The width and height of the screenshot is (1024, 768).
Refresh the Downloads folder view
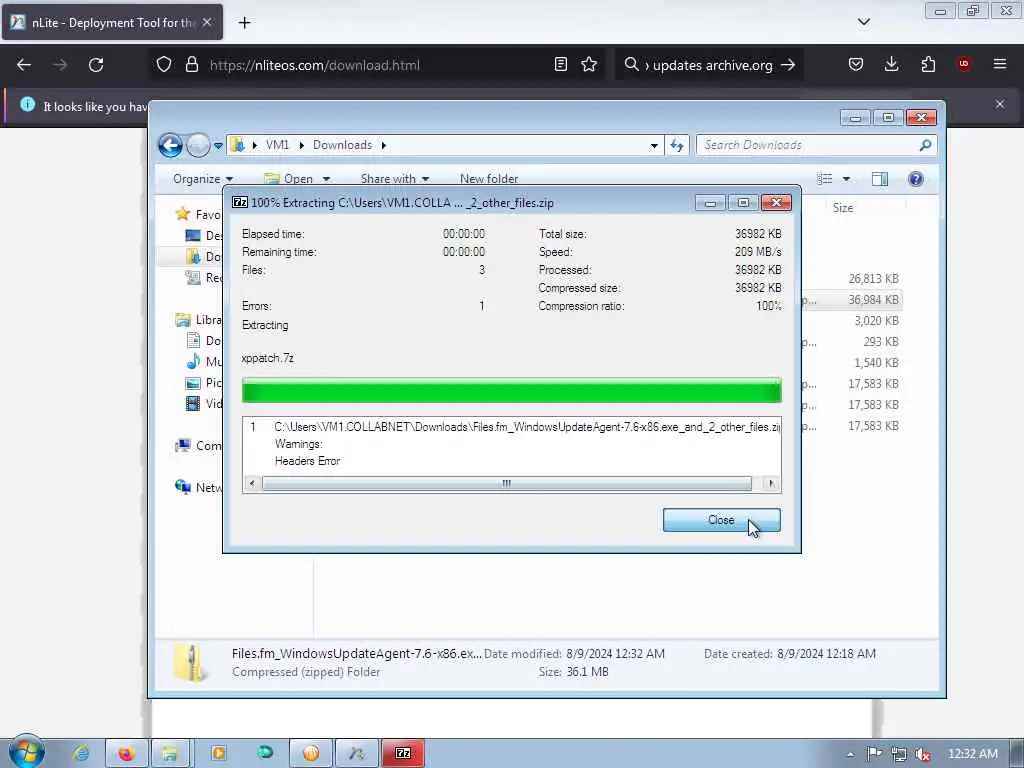coord(677,146)
